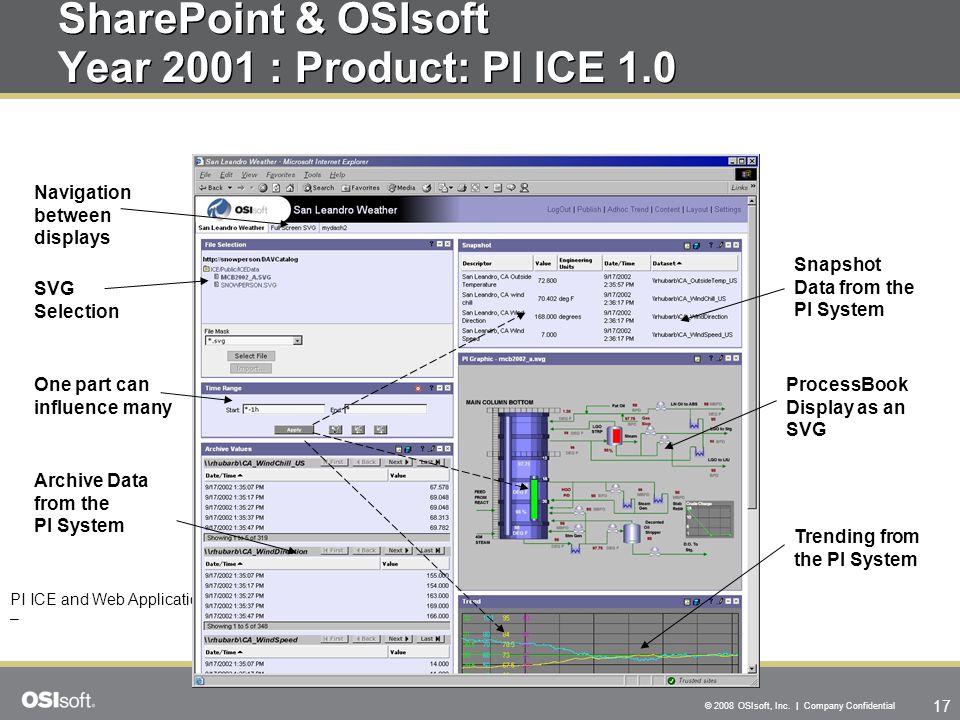Go to the IE Home page icon
The height and width of the screenshot is (720, 960).
click(x=290, y=188)
